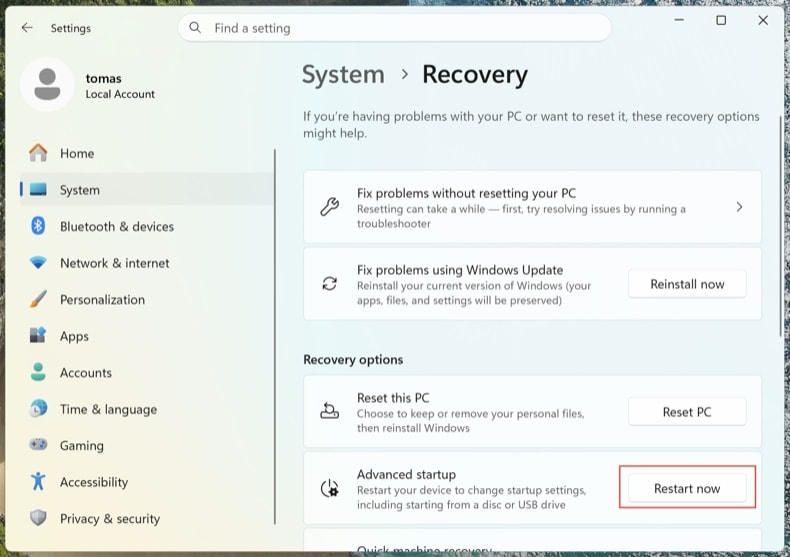Go back with the arrow icon
This screenshot has width=790, height=557.
(x=27, y=28)
